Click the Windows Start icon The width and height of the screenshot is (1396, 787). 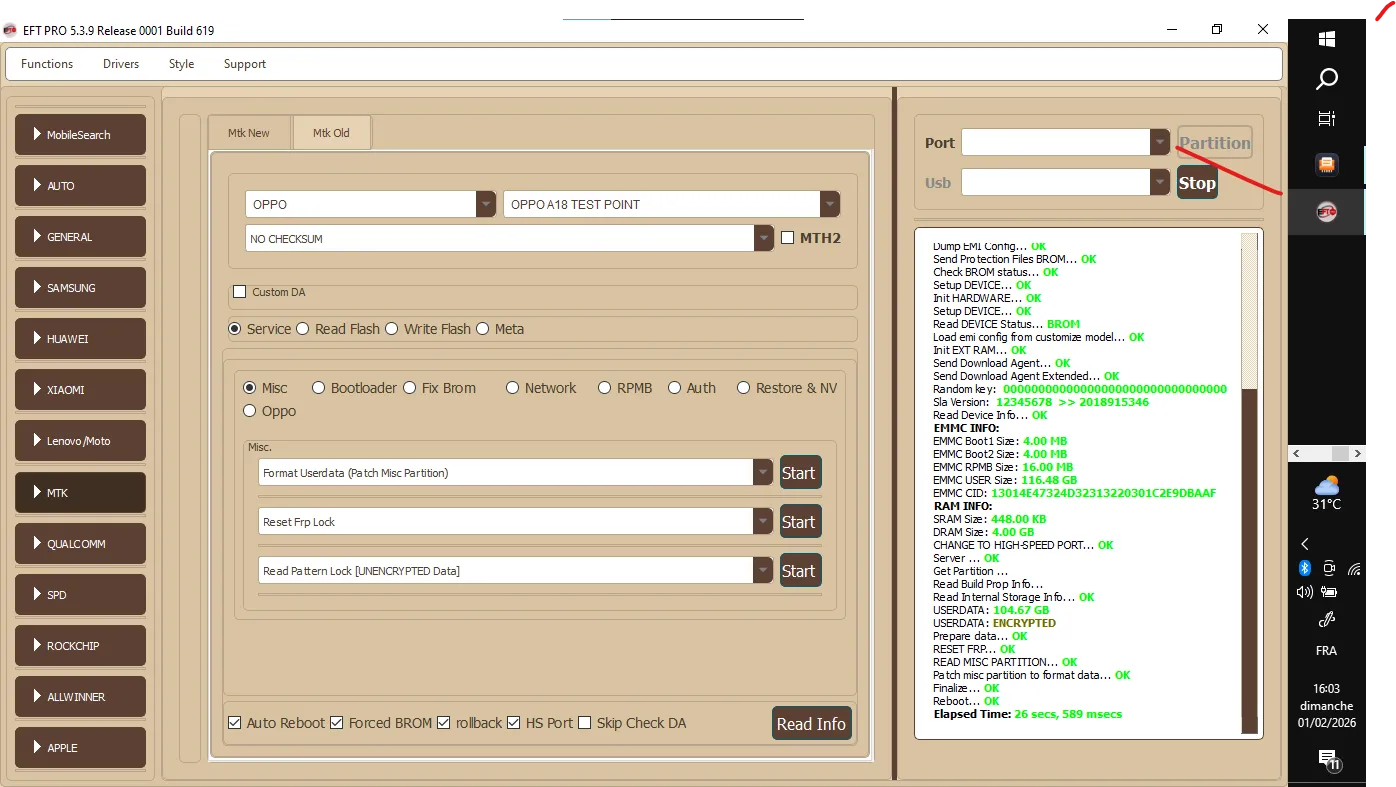pyautogui.click(x=1327, y=39)
